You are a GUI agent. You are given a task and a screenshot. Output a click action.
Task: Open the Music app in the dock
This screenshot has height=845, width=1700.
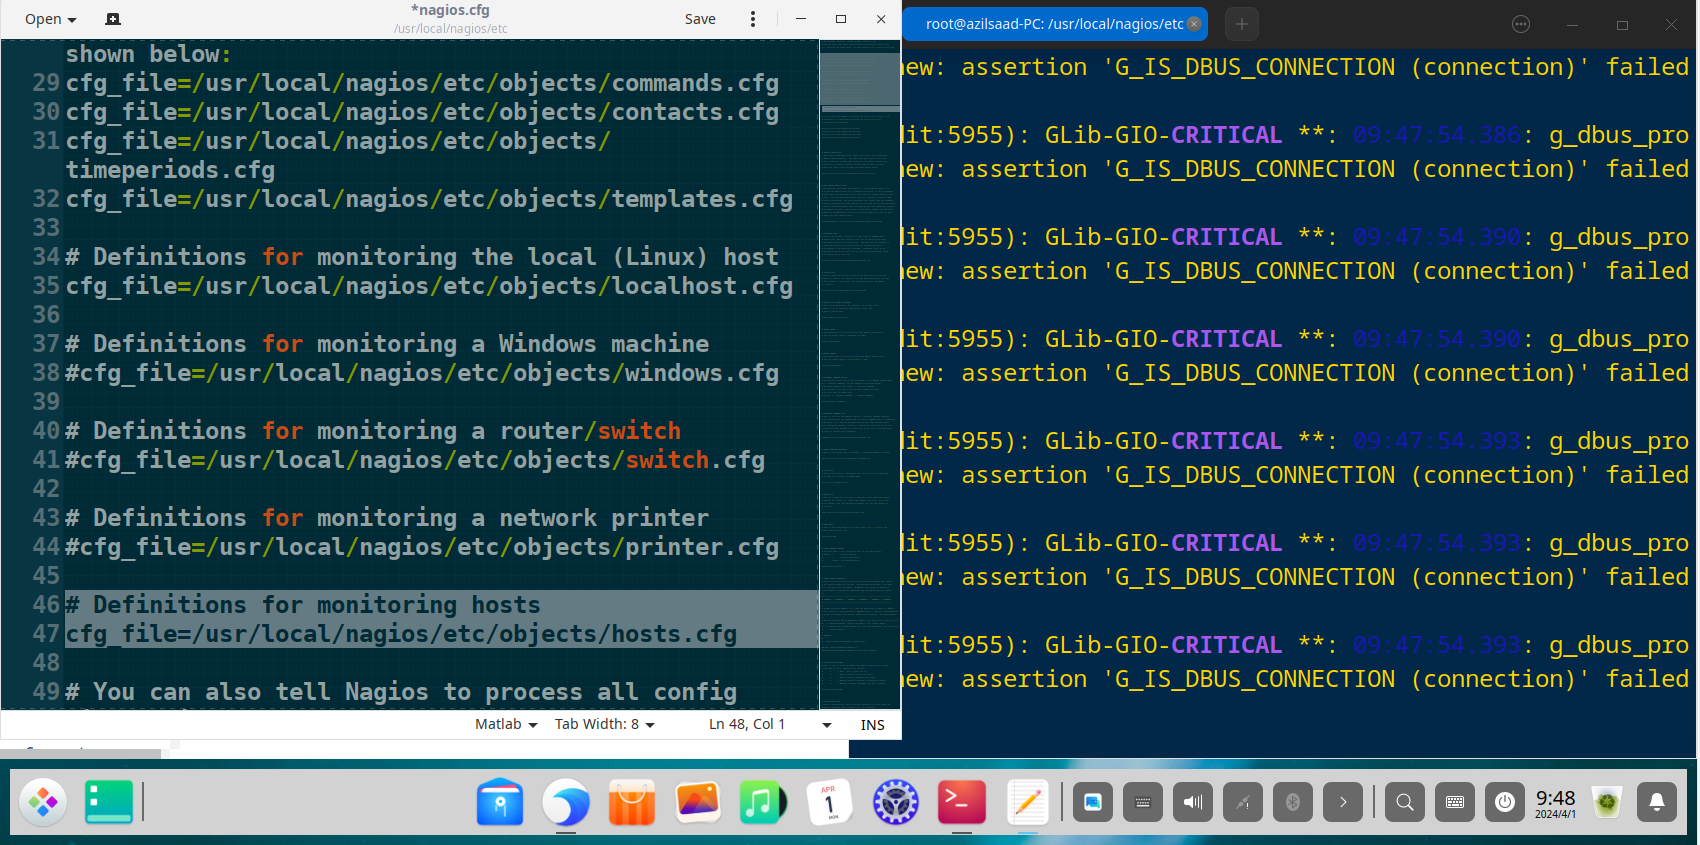pyautogui.click(x=763, y=802)
